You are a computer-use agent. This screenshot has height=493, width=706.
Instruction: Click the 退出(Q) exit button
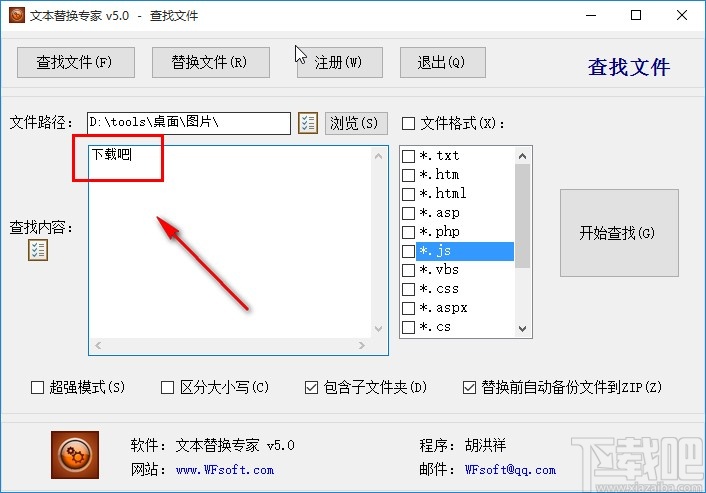click(443, 62)
